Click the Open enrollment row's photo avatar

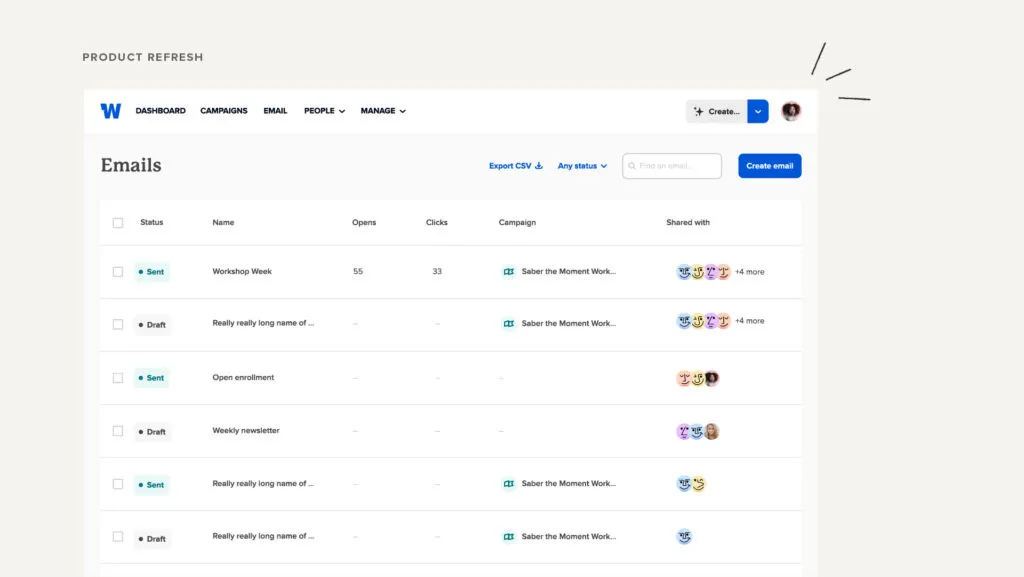pyautogui.click(x=712, y=378)
